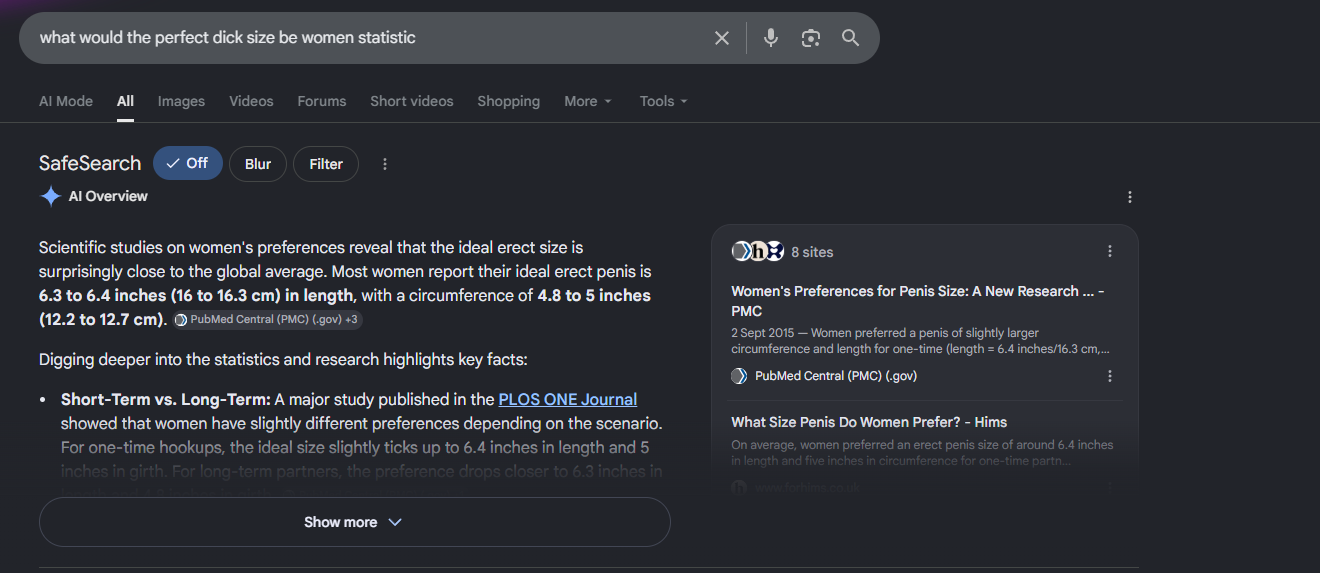Switch to the Images tab
1320x573 pixels.
point(181,101)
